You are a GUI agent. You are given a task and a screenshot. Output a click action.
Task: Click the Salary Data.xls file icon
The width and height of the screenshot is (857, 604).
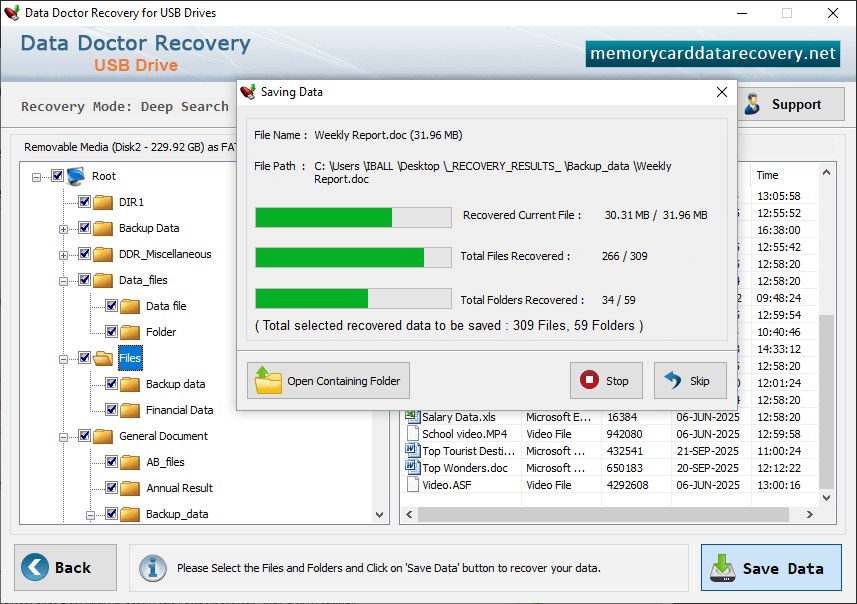coord(412,417)
